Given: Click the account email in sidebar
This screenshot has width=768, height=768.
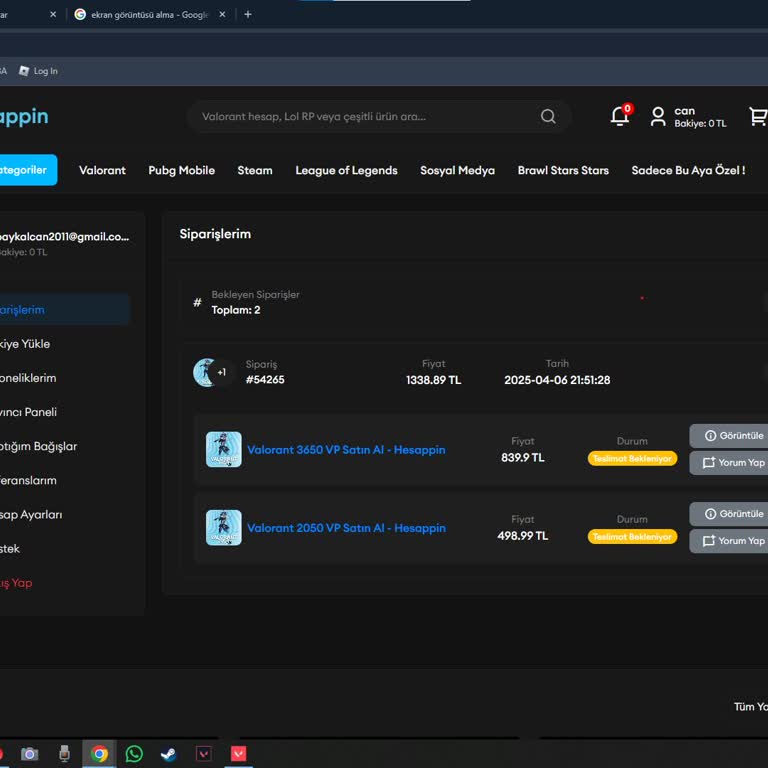Looking at the screenshot, I should coord(64,237).
